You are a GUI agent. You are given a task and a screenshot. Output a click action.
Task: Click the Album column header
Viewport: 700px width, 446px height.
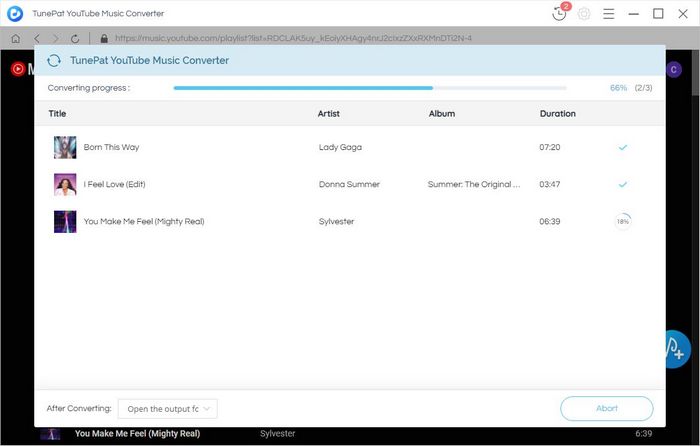tap(442, 113)
